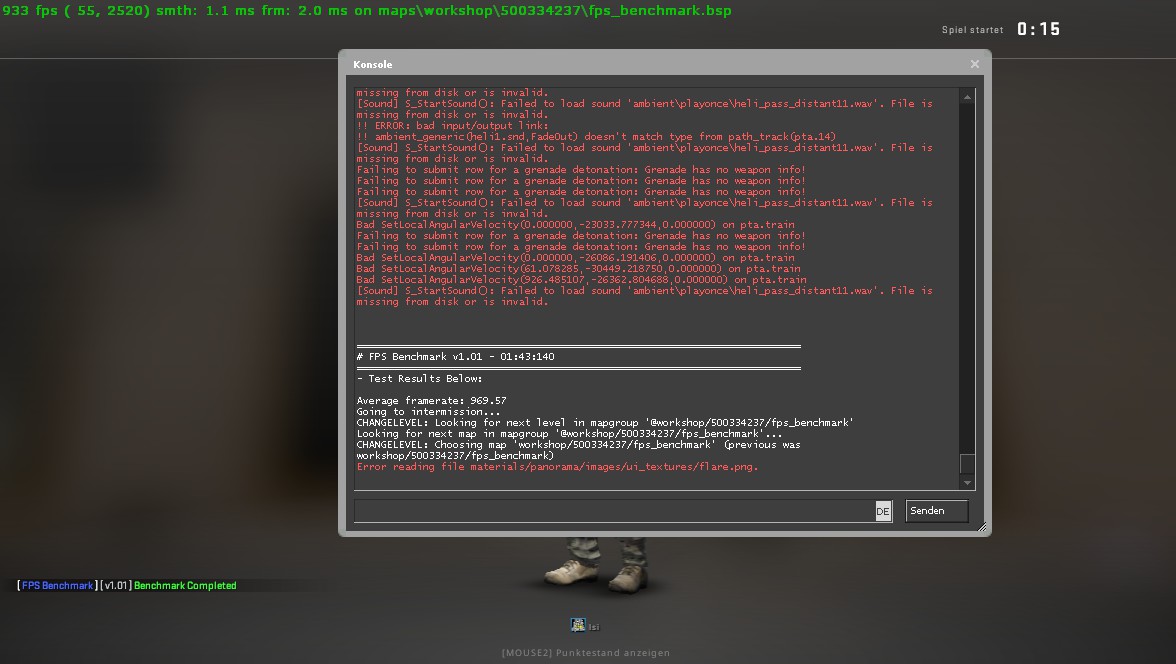Click the '!! ERROR: bad input/output link:' line
The height and width of the screenshot is (664, 1176).
[x=452, y=126]
